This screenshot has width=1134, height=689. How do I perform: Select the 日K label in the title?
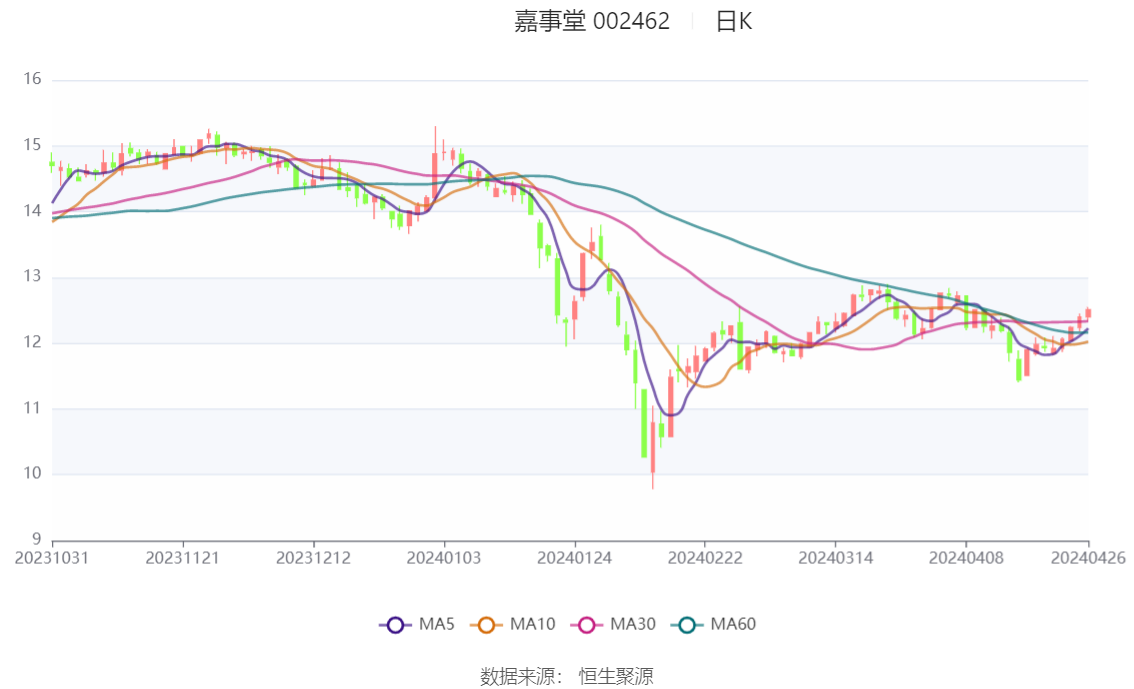pyautogui.click(x=733, y=22)
